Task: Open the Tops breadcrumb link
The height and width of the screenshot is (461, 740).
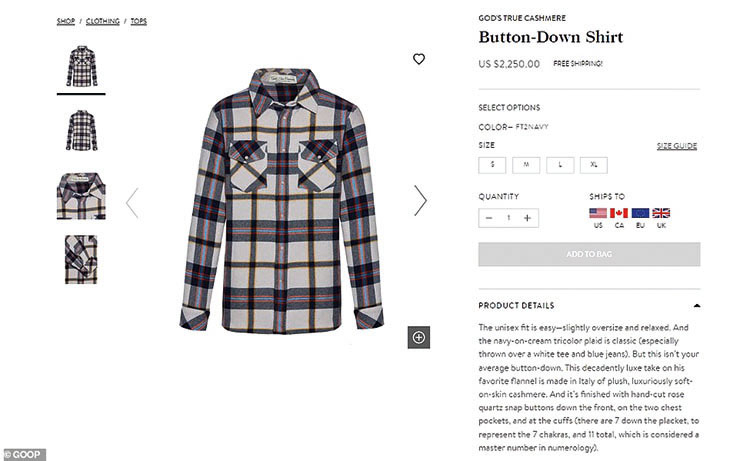Action: [x=139, y=21]
